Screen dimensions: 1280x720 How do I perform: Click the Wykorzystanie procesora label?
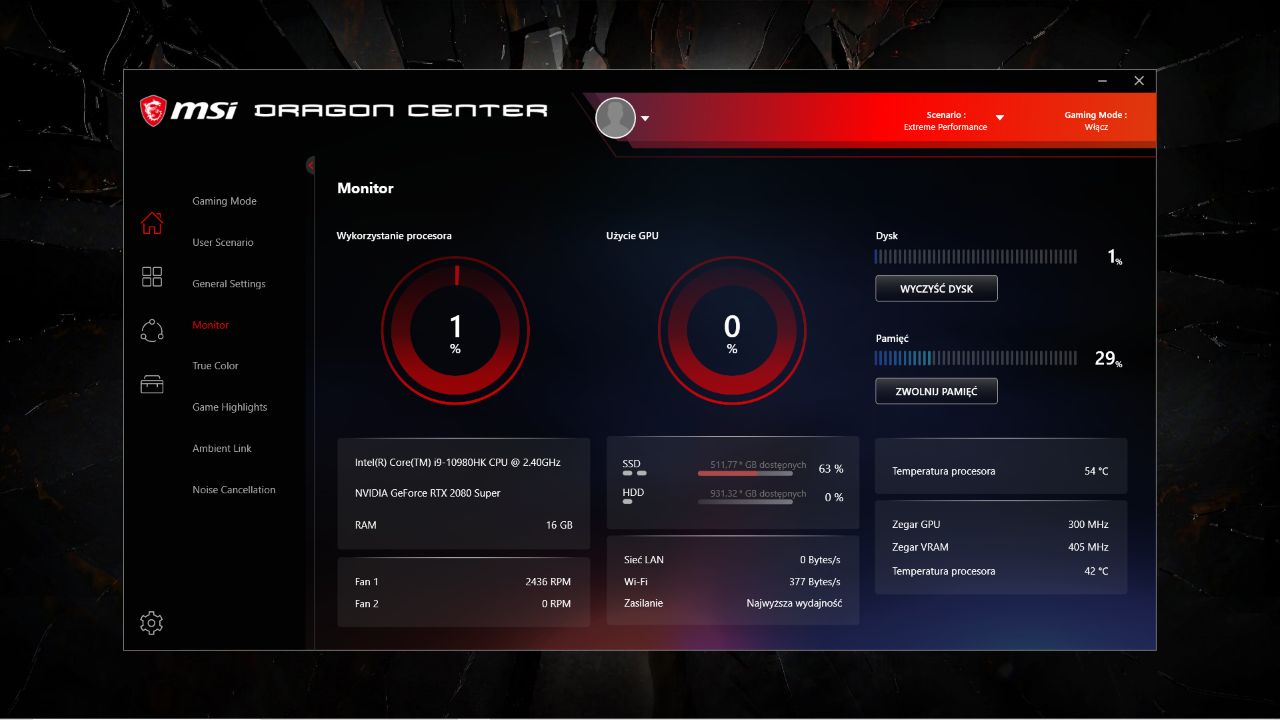[394, 236]
